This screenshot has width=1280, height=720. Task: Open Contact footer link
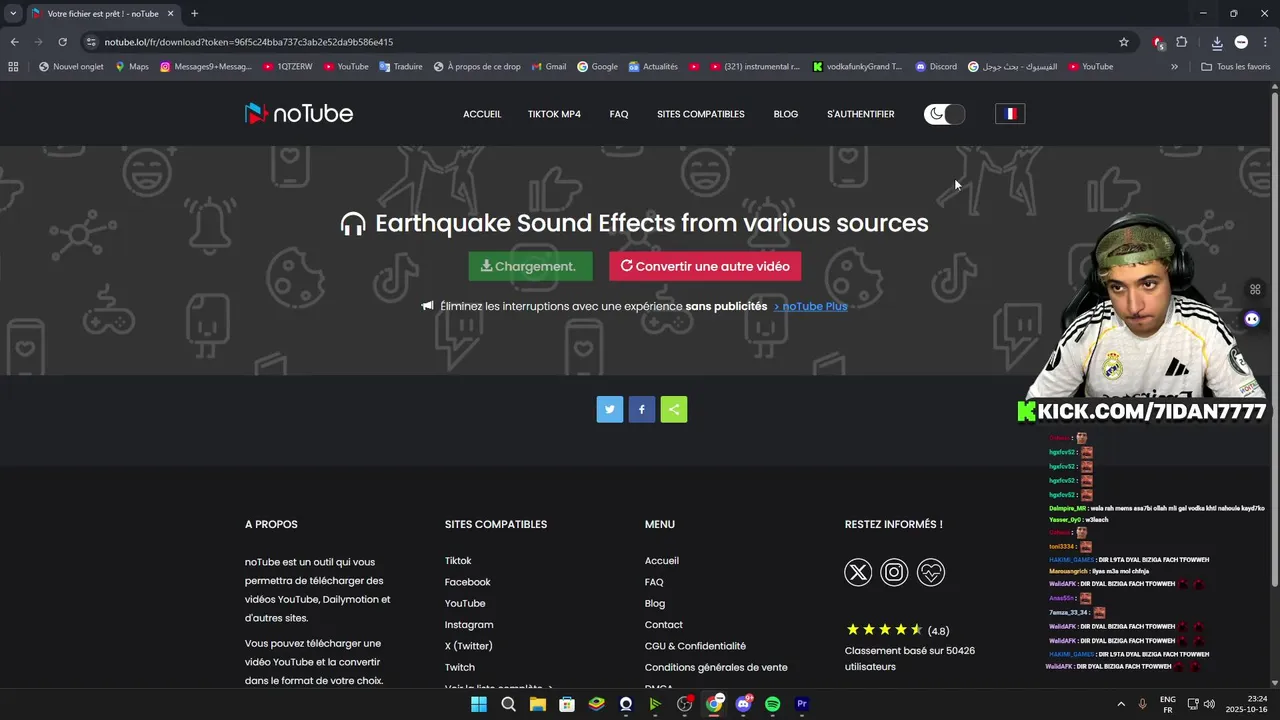[x=664, y=625]
